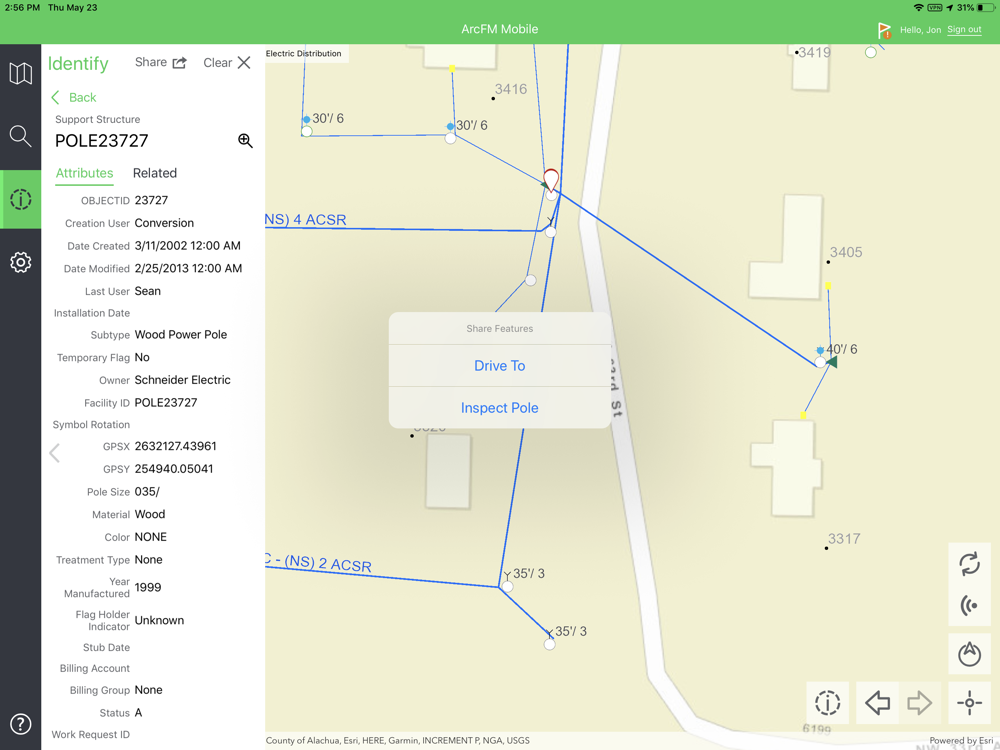Click the 40'/ 6 pole label on map
Viewport: 1000px width, 750px height.
[x=842, y=349]
